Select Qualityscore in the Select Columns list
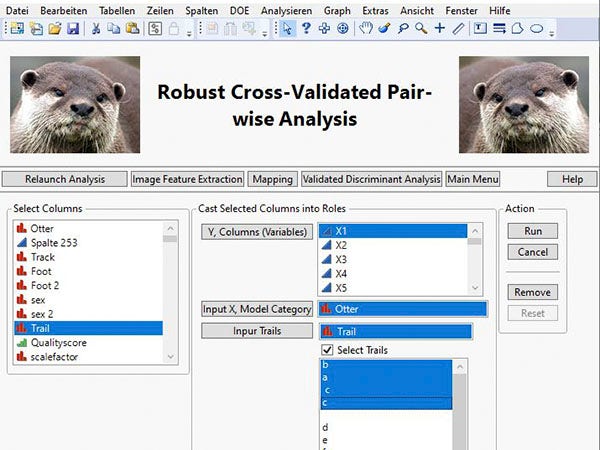This screenshot has height=450, width=600. coord(56,342)
